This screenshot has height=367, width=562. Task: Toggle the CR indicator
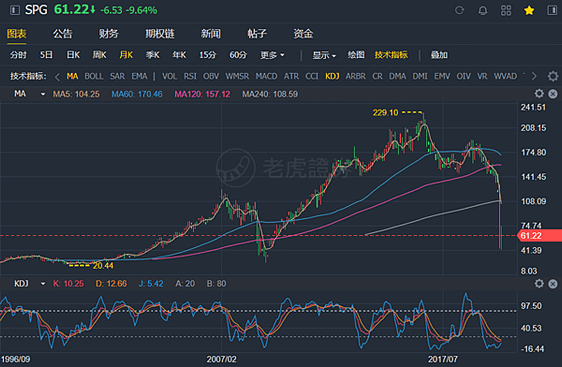tap(377, 76)
